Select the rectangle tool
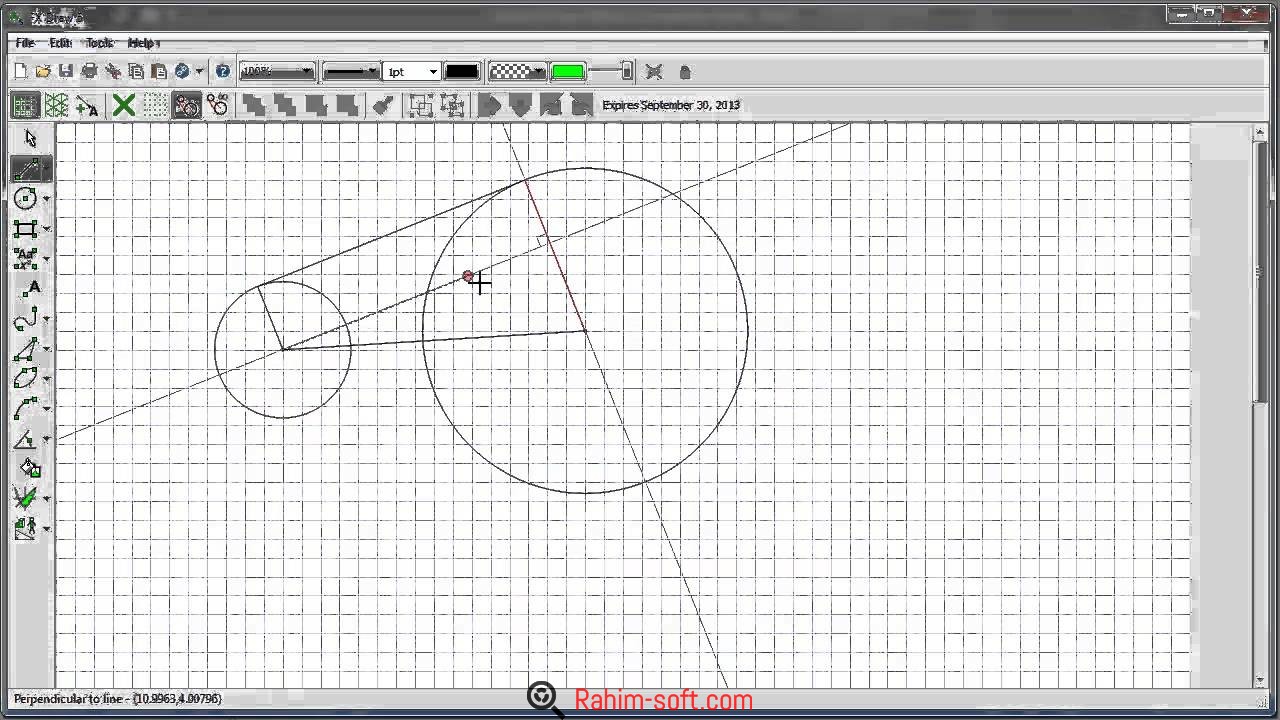The height and width of the screenshot is (720, 1280). click(26, 229)
